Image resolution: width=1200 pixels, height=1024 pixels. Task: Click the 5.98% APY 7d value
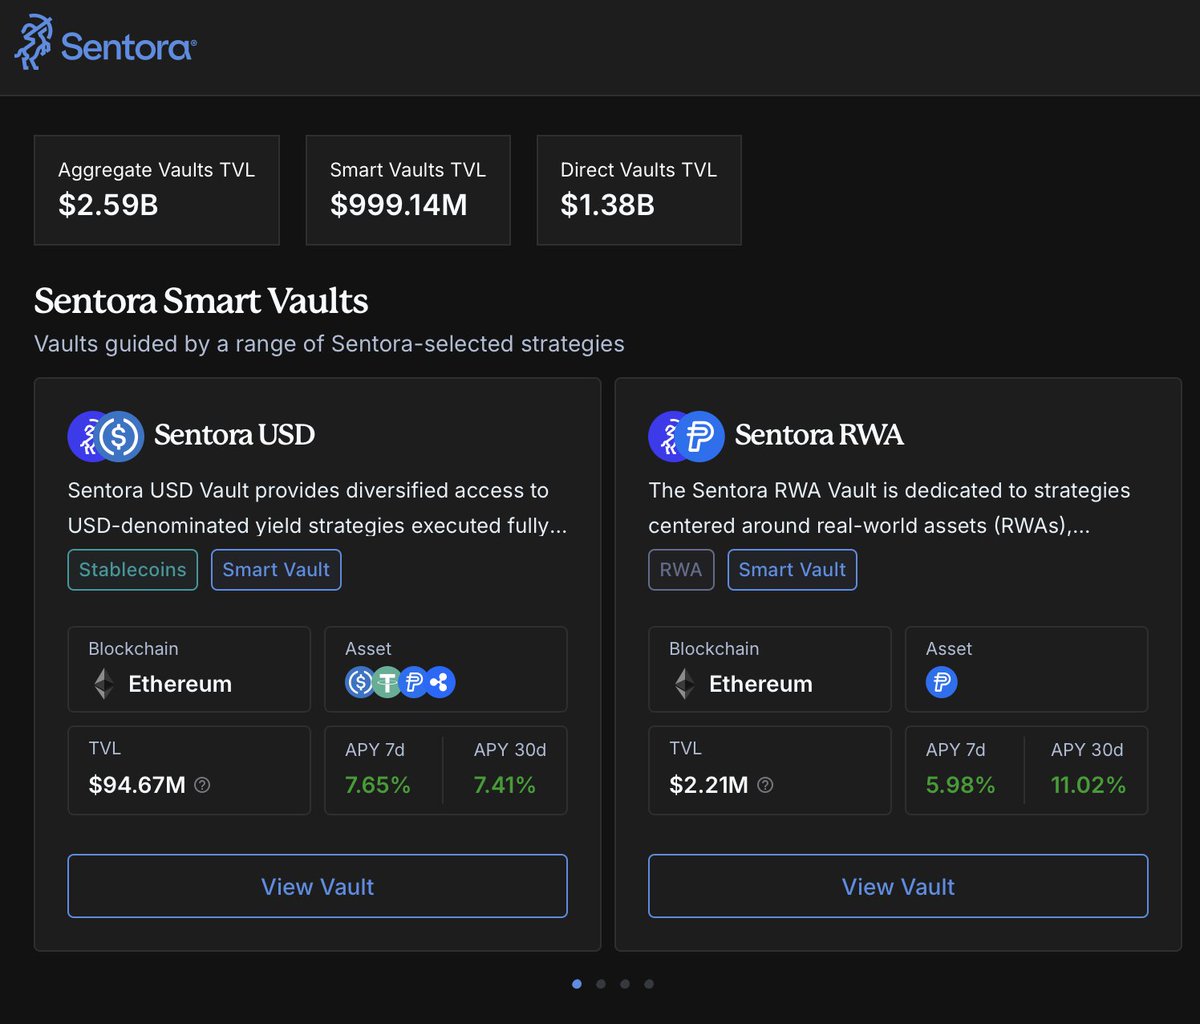coord(960,785)
